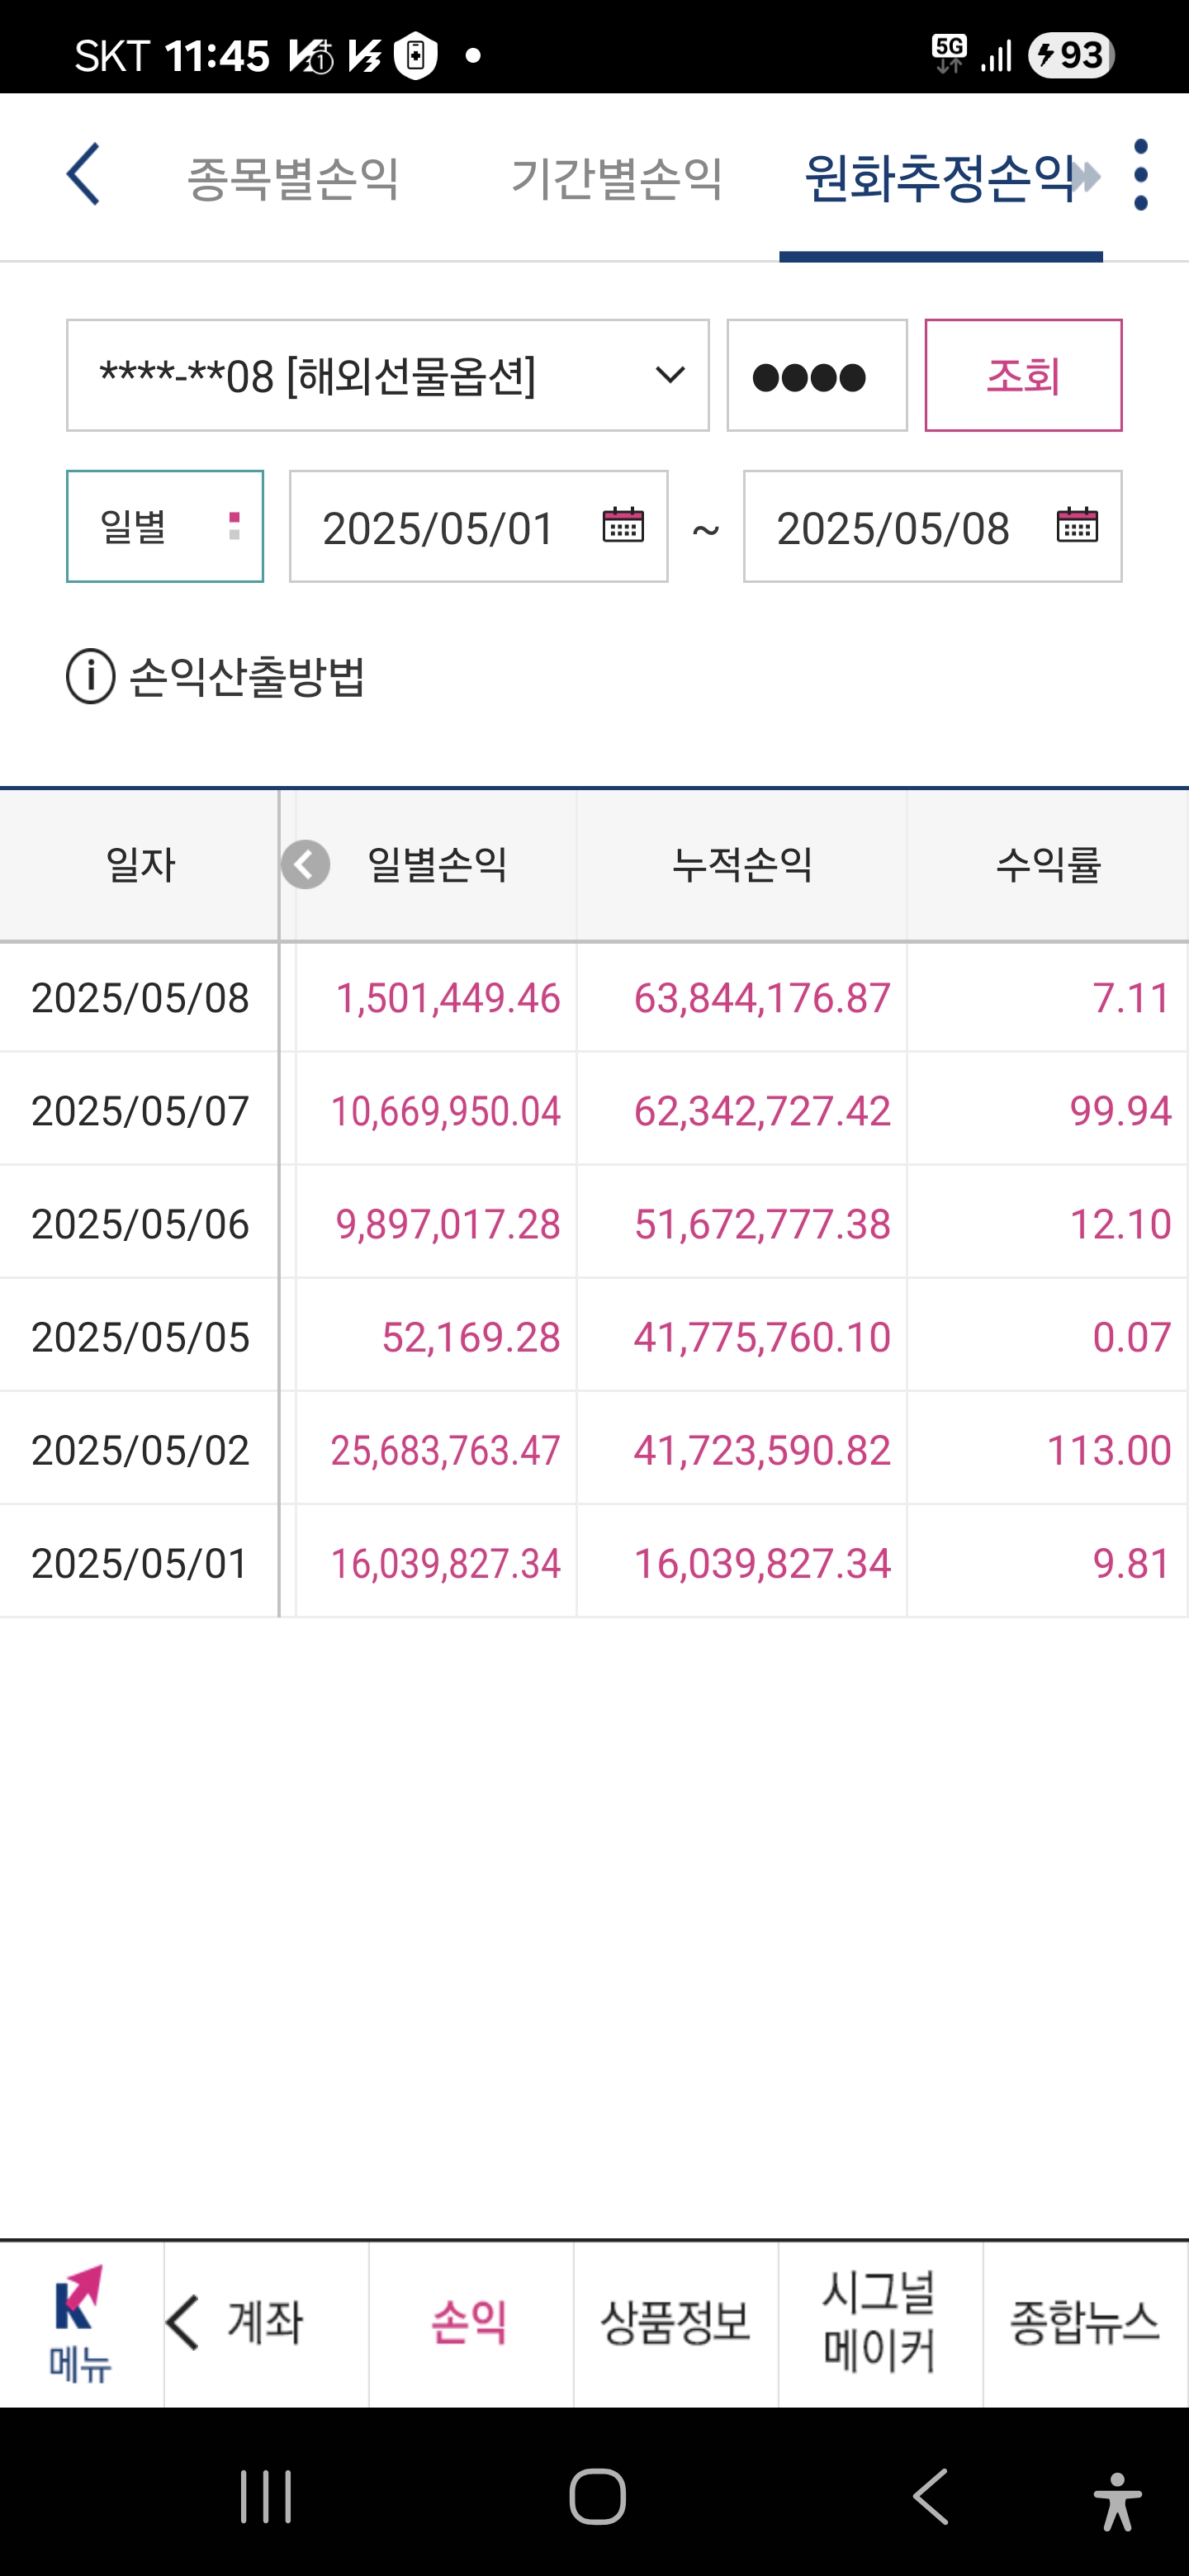1189x2576 pixels.
Task: Tap the 손익산출방법 info icon
Action: point(91,676)
